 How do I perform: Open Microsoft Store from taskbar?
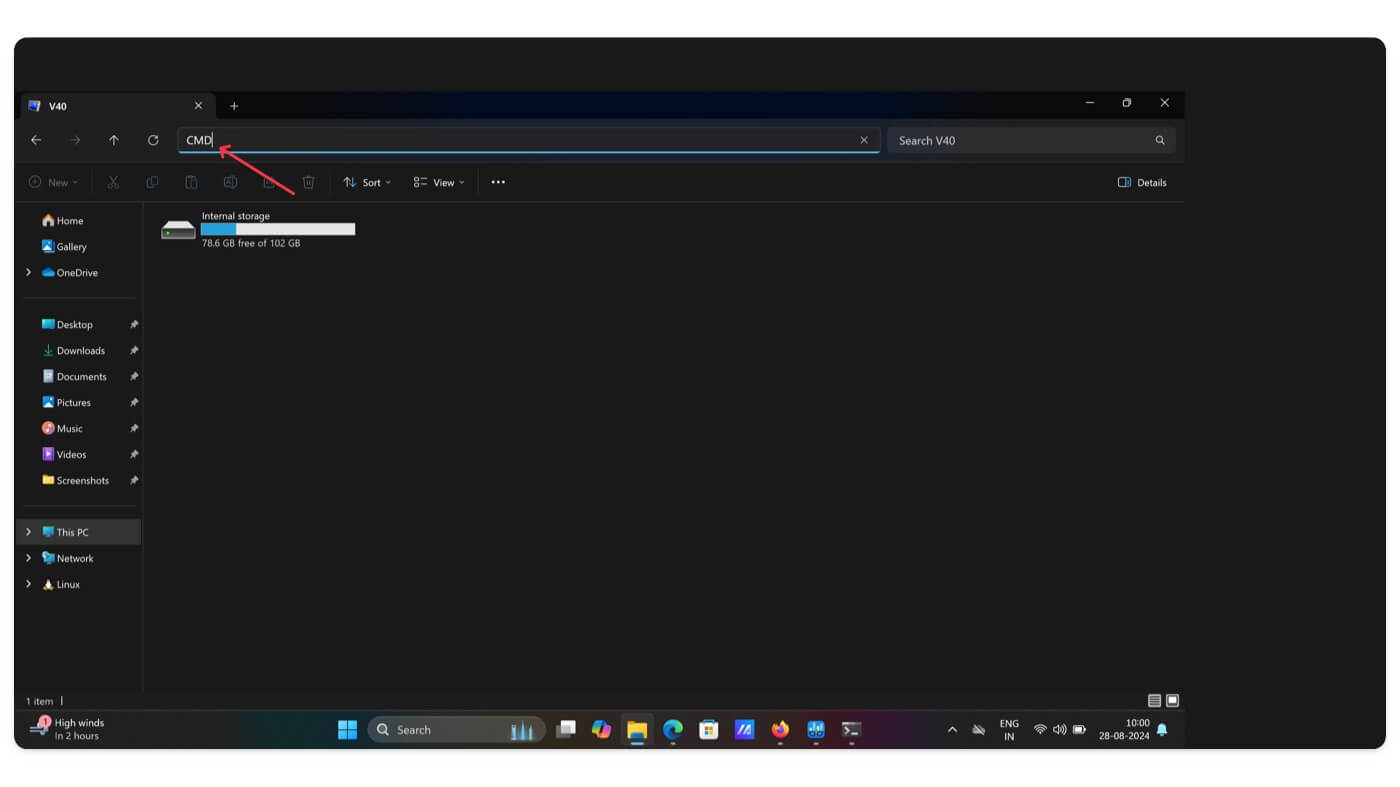709,730
